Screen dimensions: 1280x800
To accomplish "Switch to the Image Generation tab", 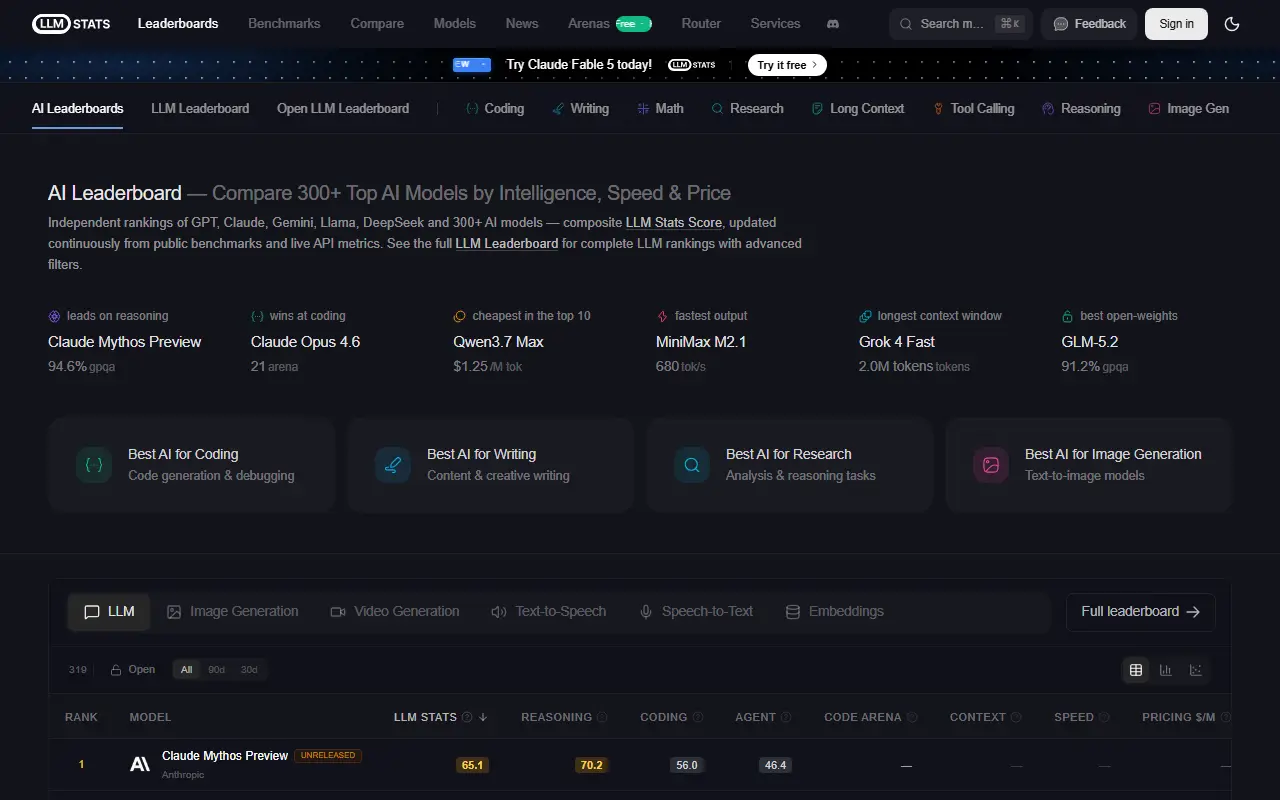I will [232, 611].
